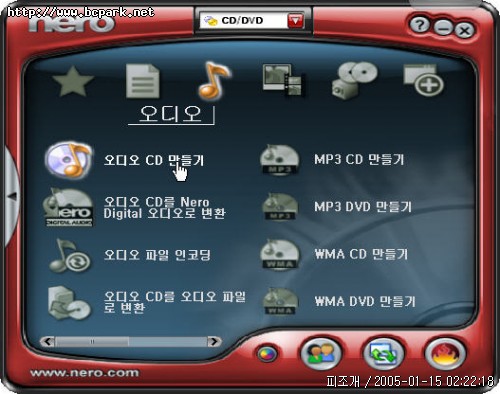Minimize the Nero StartSmart window
The height and width of the screenshot is (394, 500).
[x=444, y=28]
